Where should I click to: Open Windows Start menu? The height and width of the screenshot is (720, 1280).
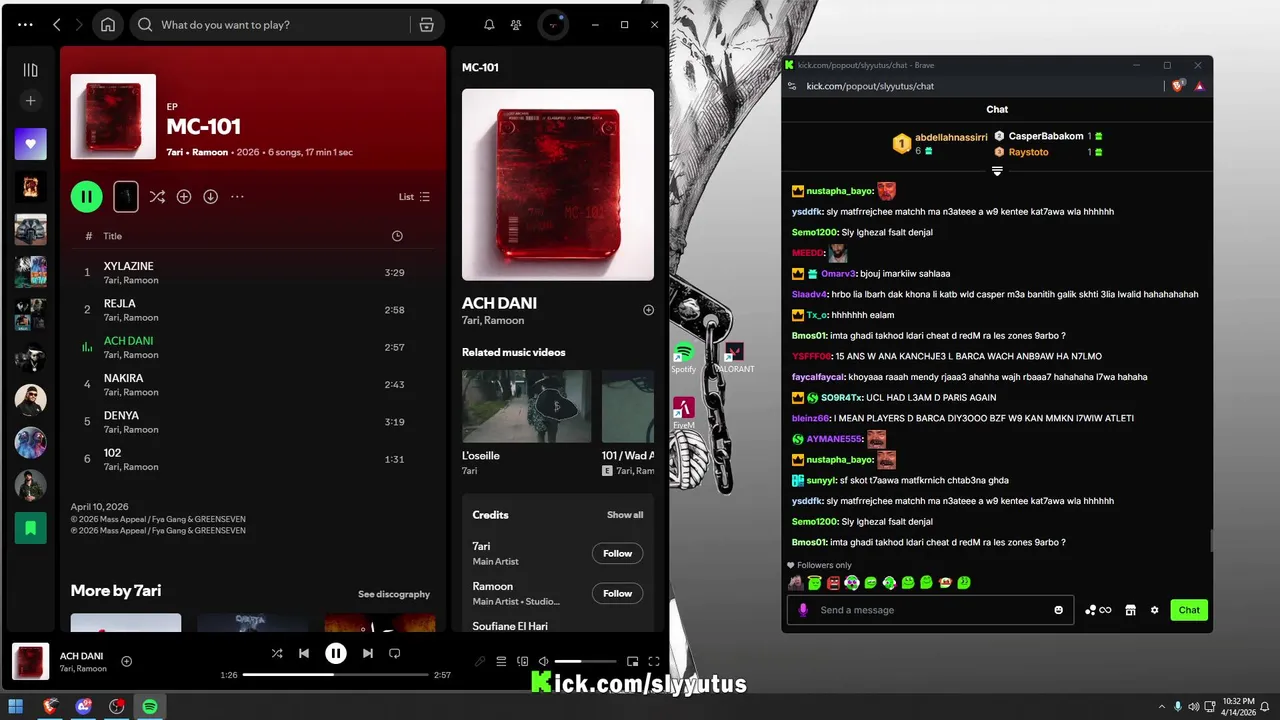tap(16, 706)
